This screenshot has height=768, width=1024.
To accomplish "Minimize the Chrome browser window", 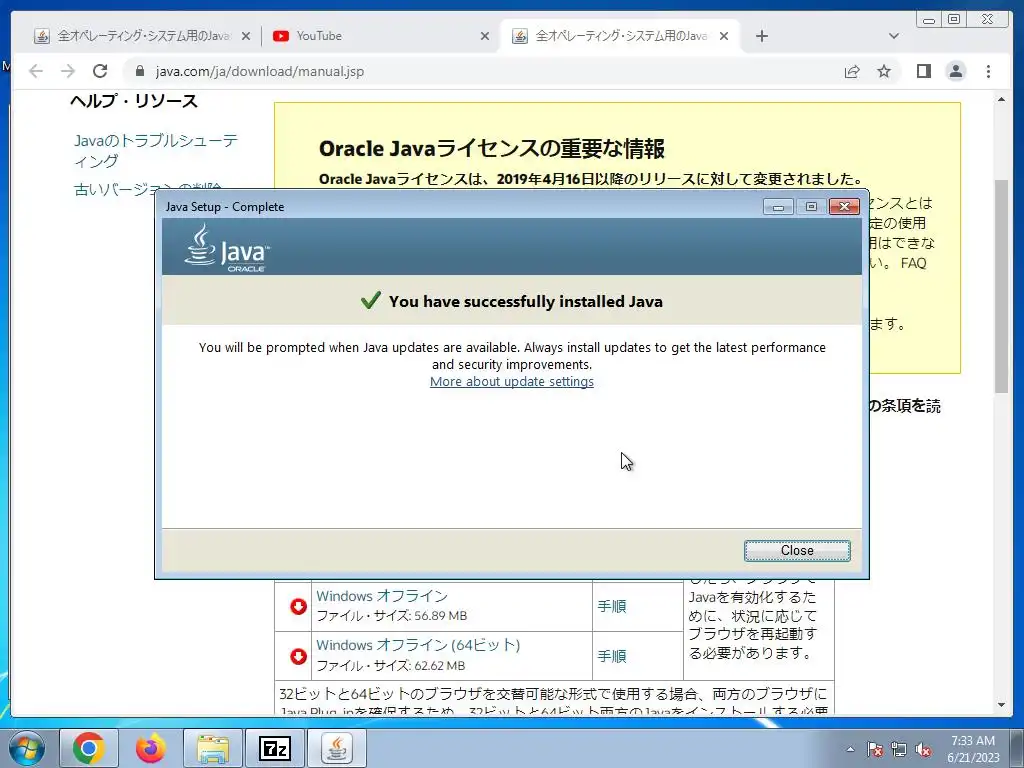I will click(x=928, y=20).
